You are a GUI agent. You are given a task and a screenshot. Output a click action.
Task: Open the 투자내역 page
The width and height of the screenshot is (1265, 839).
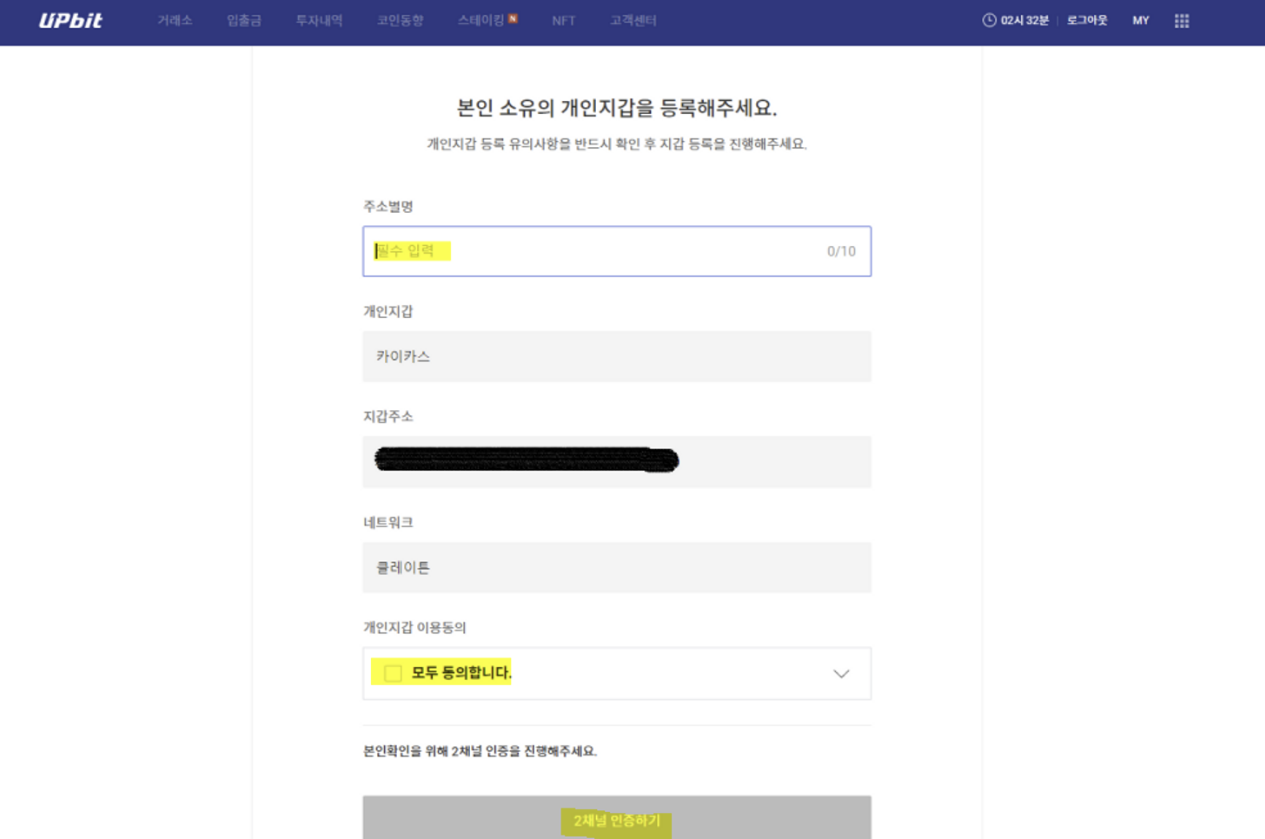point(320,21)
